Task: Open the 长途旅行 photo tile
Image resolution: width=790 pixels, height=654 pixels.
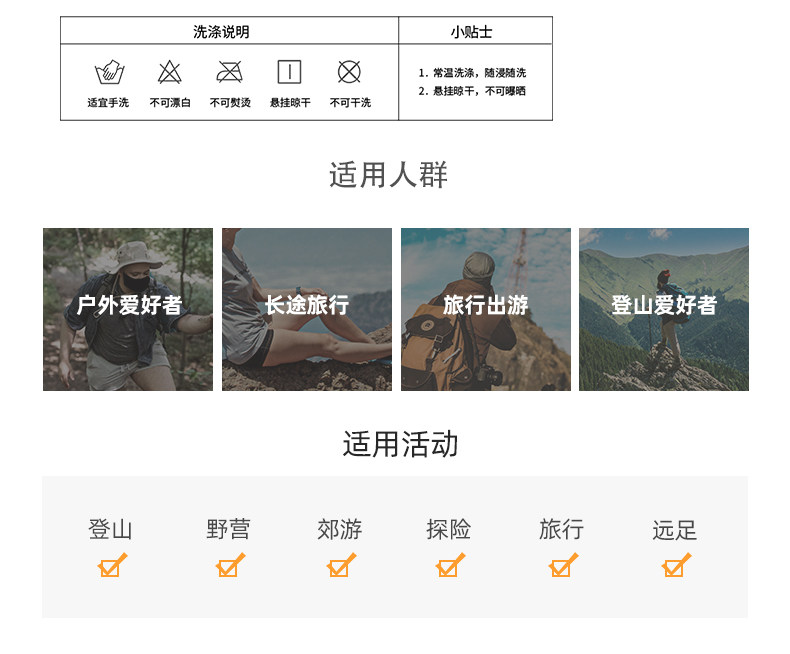Action: point(307,309)
